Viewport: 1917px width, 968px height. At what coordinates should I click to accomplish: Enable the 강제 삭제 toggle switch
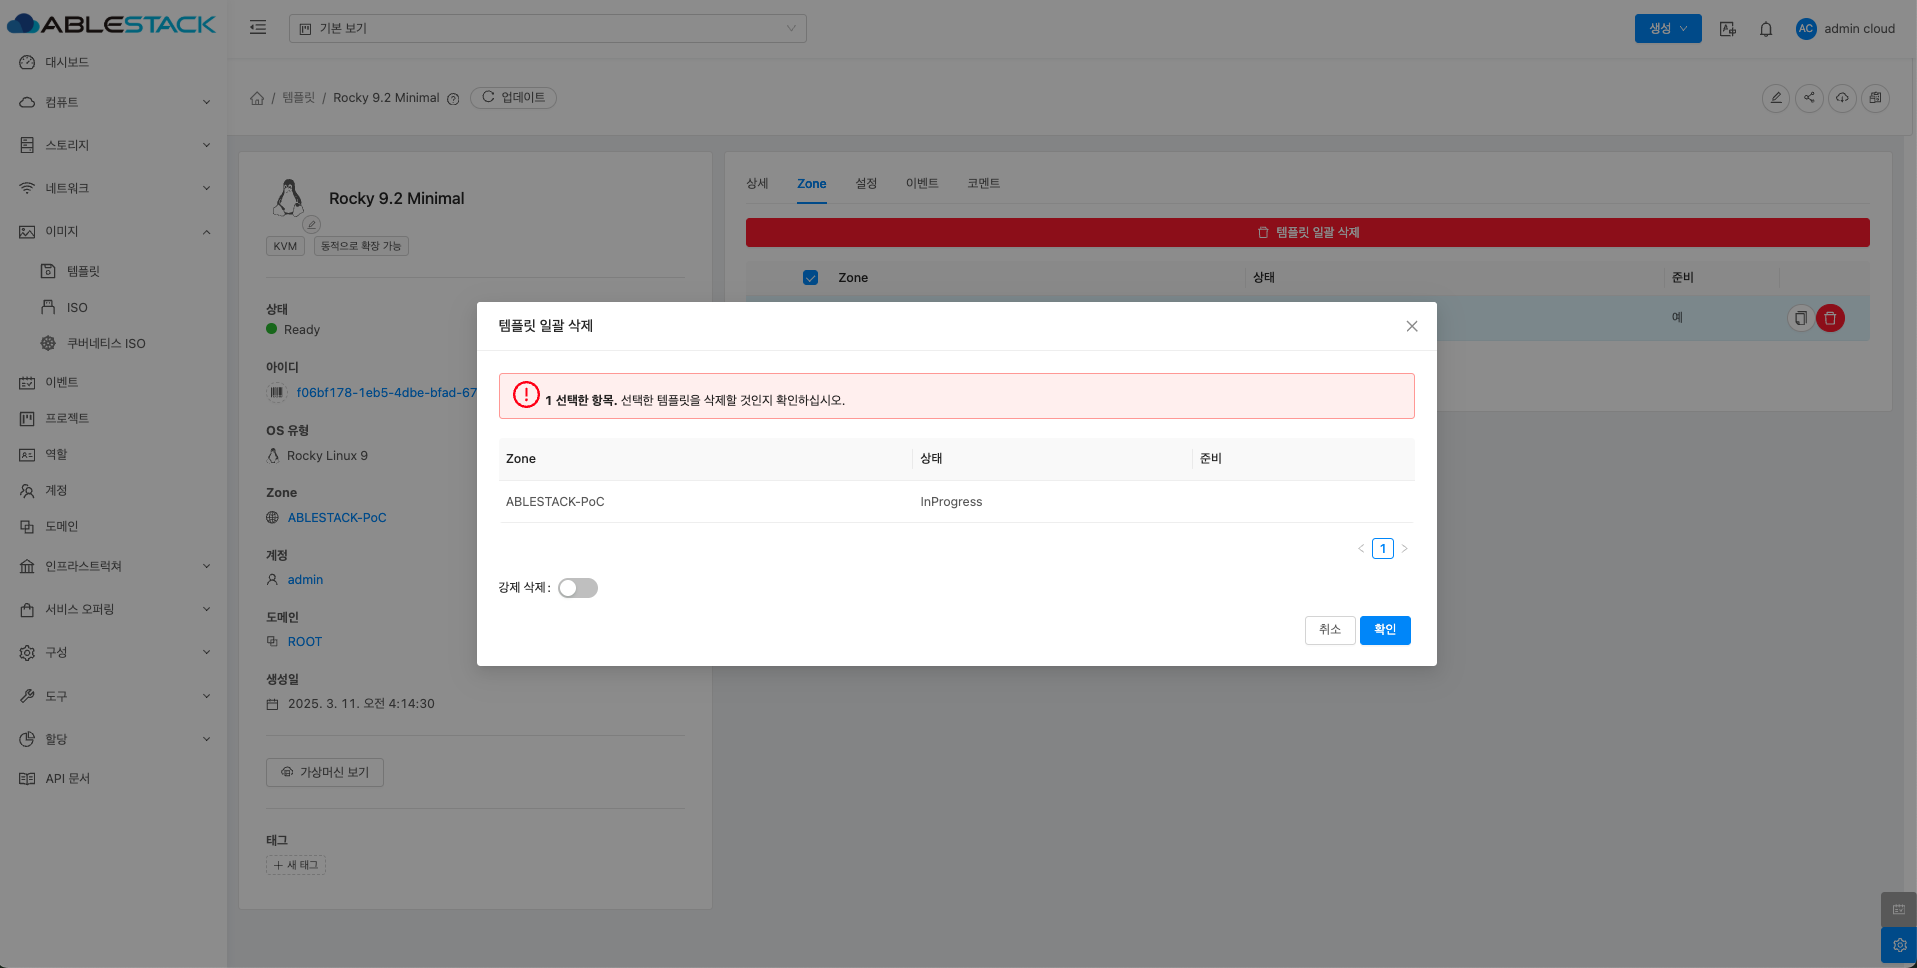[x=578, y=588]
